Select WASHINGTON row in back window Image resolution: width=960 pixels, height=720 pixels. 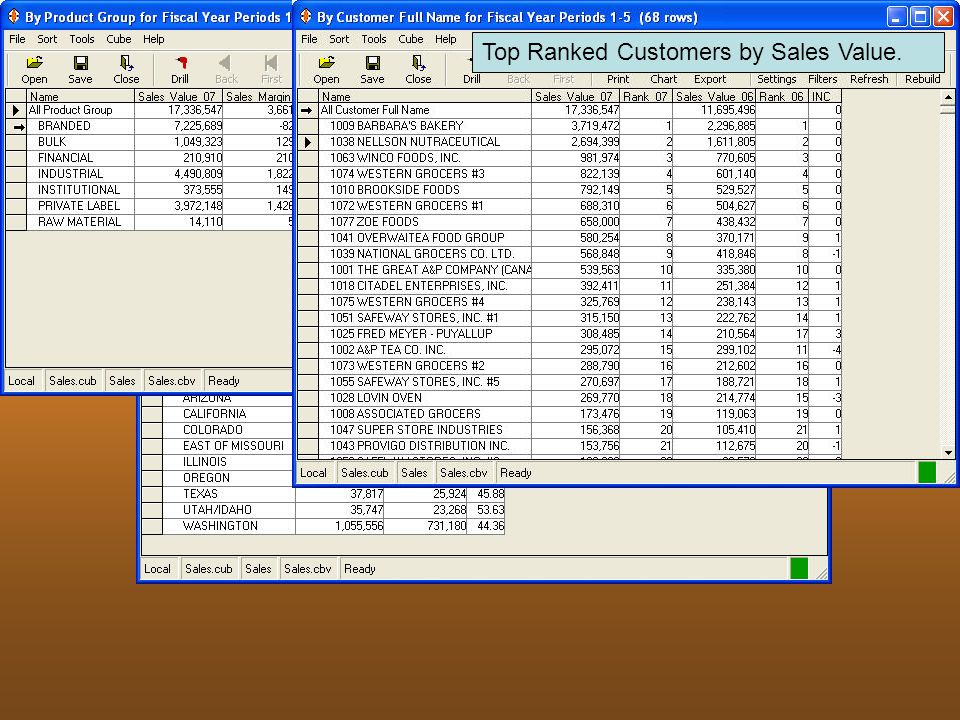[323, 525]
